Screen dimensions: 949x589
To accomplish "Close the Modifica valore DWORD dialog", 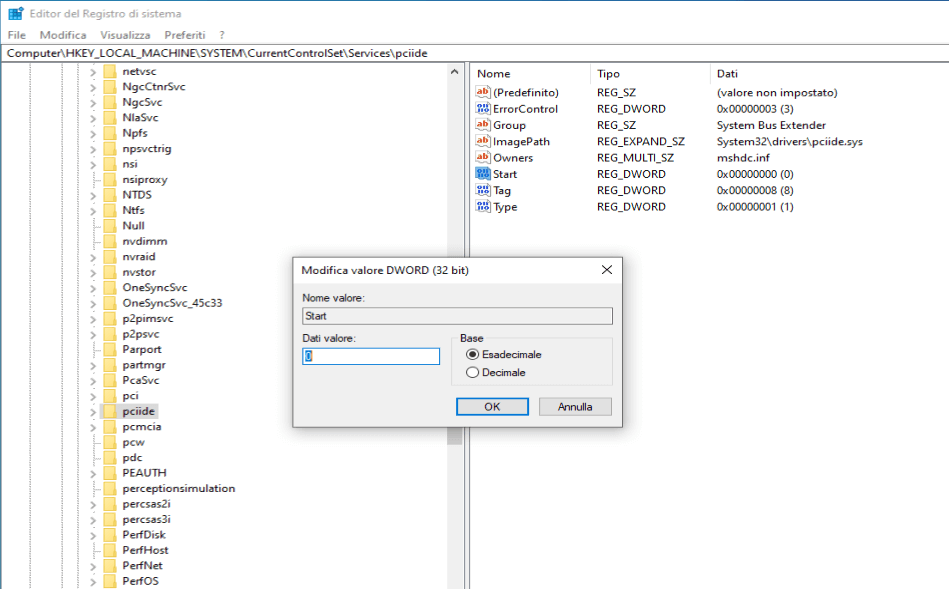I will [606, 270].
